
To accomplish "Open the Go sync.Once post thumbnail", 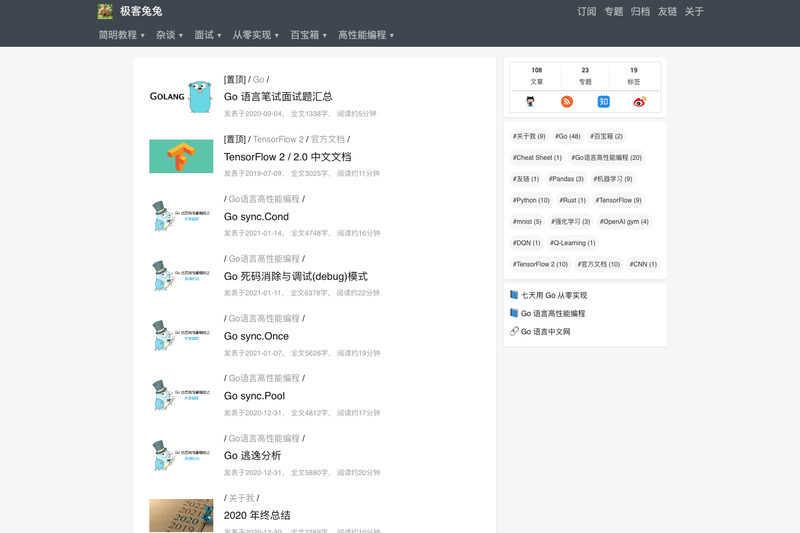I will [181, 336].
